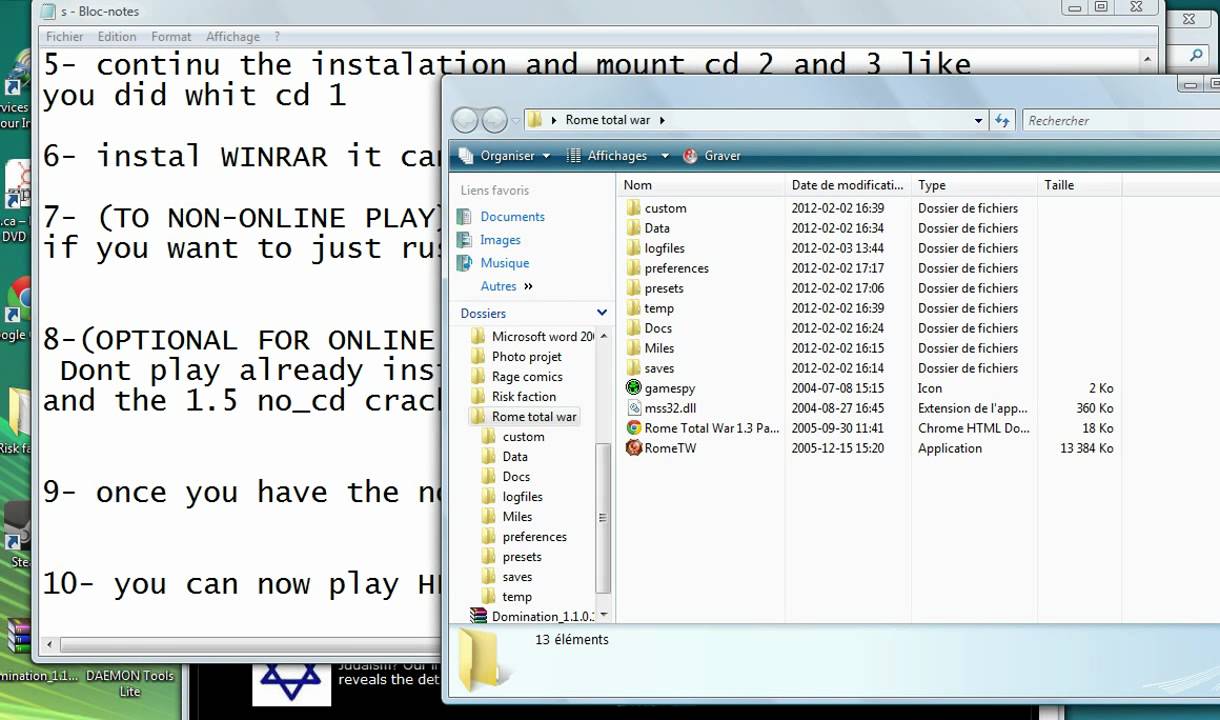Open Affichage menu in Bloc-notes
The image size is (1220, 720).
pyautogui.click(x=233, y=36)
